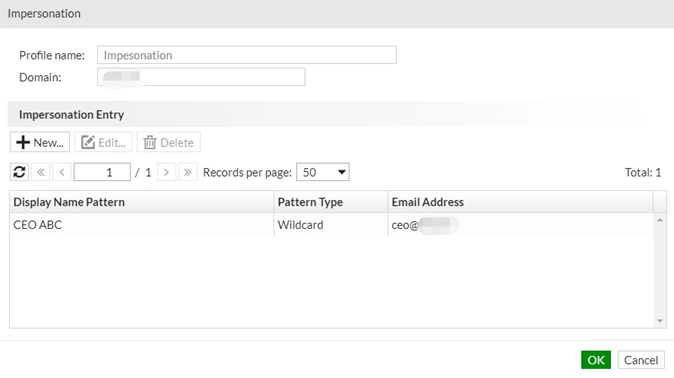Open the Records per page dropdown

[x=323, y=172]
